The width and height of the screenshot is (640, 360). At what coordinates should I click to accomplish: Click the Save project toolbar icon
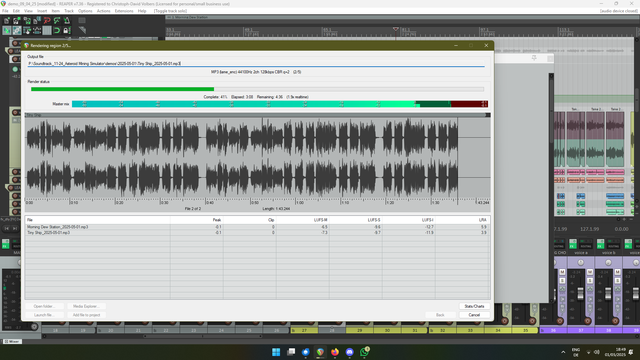pos(27,20)
